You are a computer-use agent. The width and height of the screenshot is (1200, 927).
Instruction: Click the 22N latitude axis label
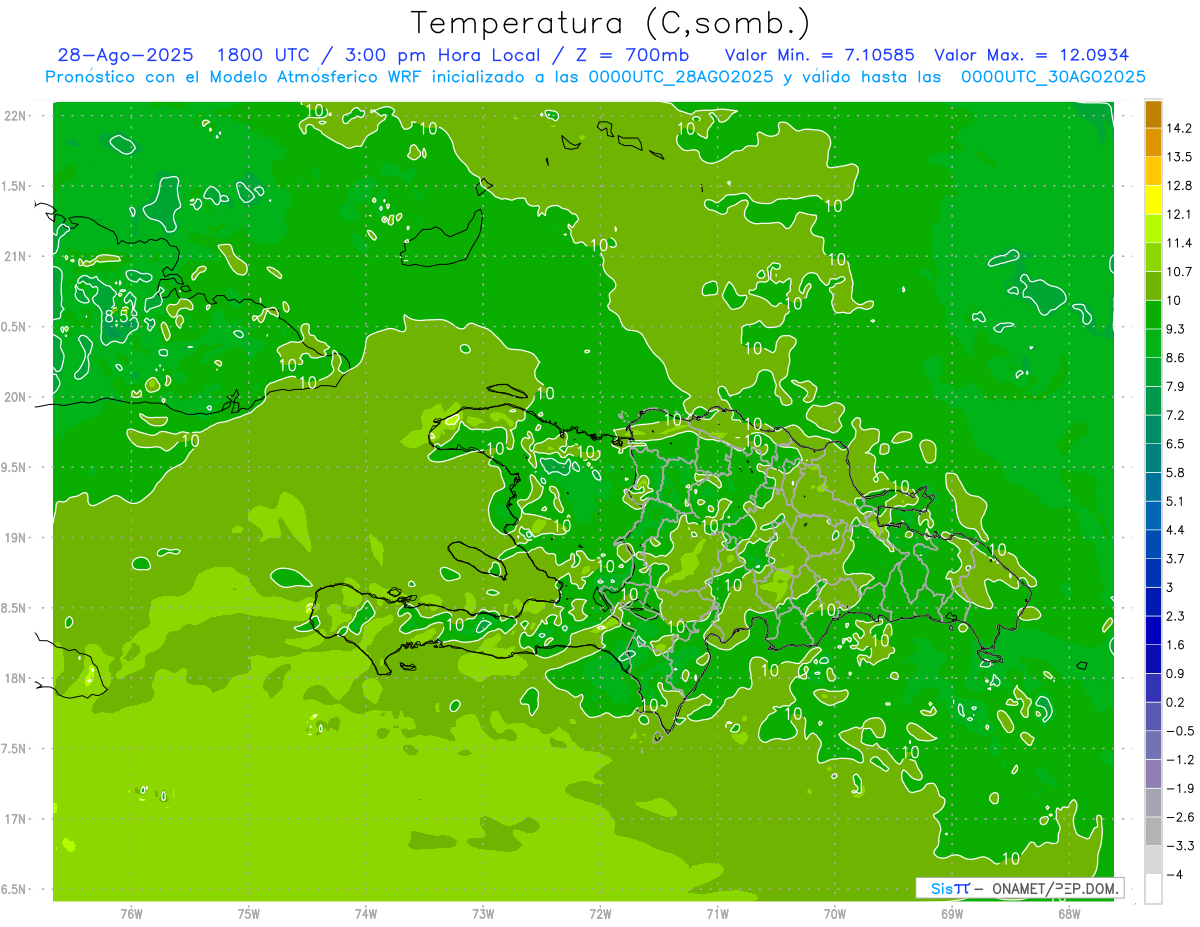[15, 115]
